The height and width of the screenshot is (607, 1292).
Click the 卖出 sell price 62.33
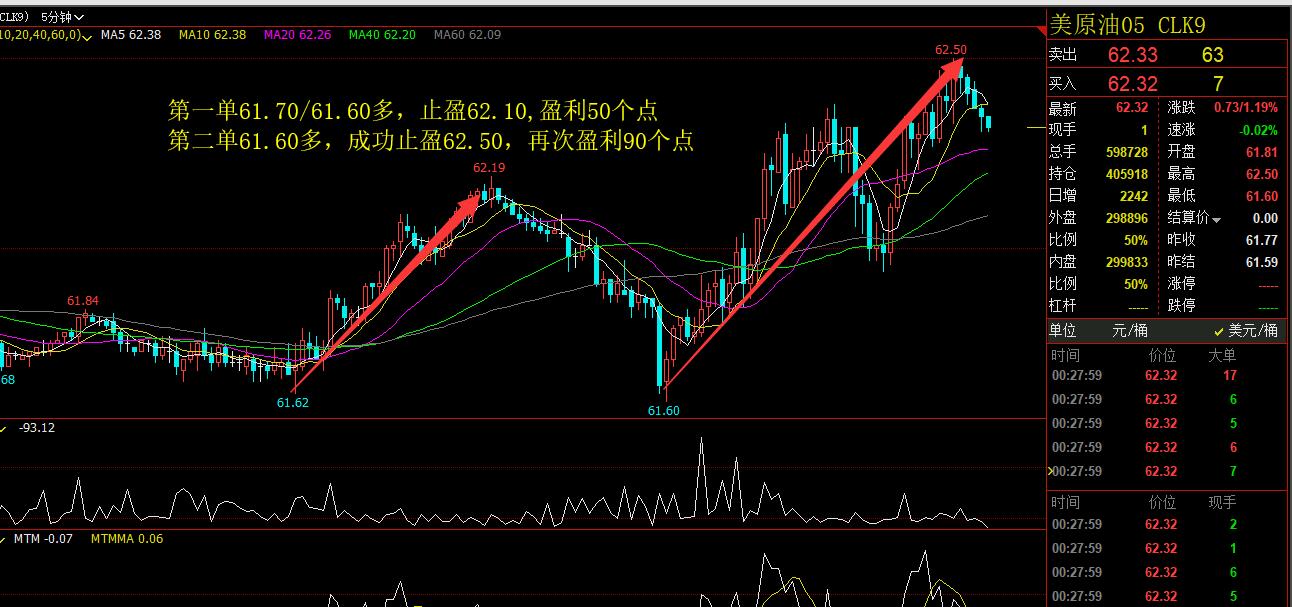1133,55
